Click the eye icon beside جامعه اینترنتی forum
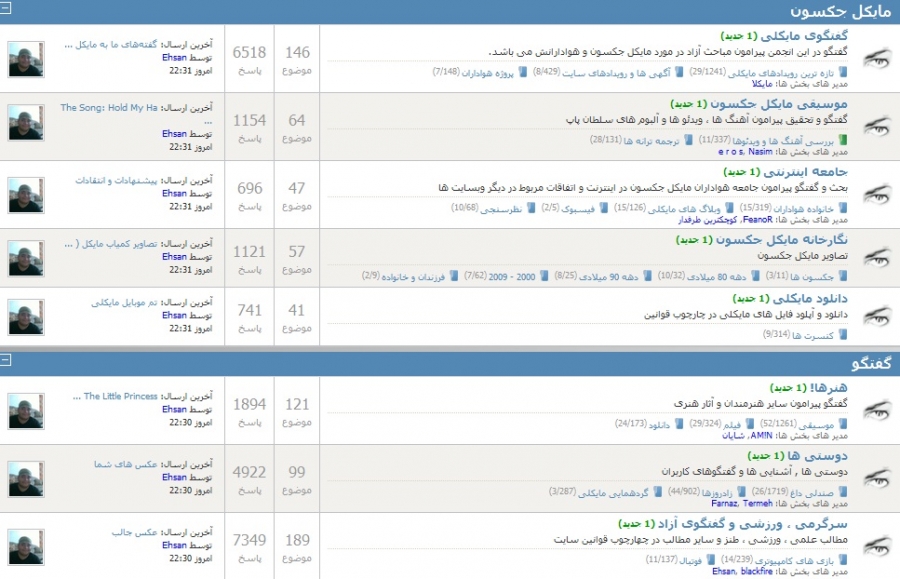900x579 pixels. 876,194
